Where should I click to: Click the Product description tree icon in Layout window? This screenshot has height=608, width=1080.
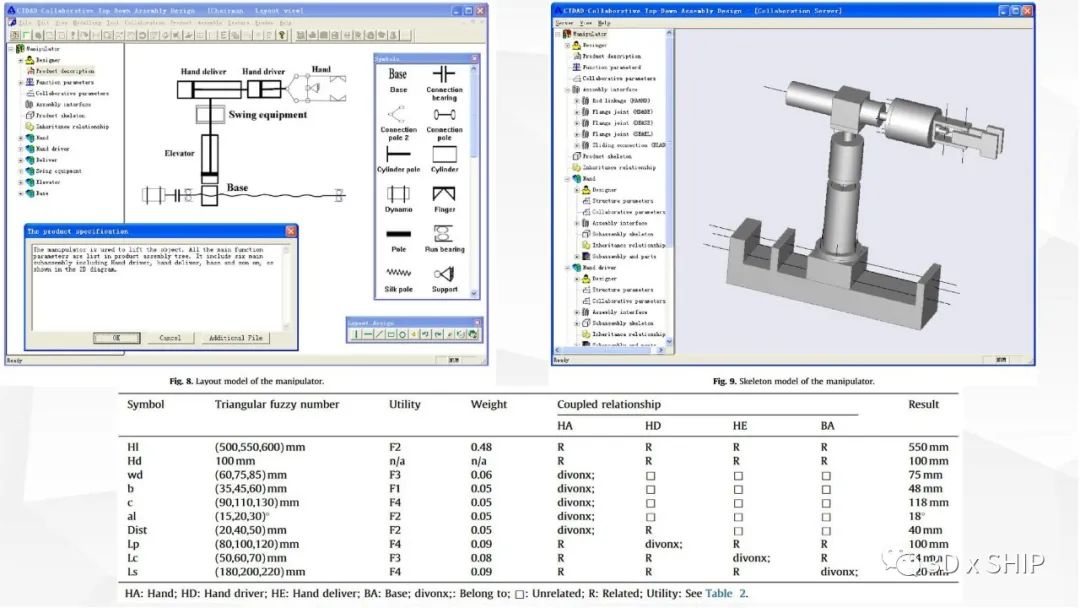30,71
